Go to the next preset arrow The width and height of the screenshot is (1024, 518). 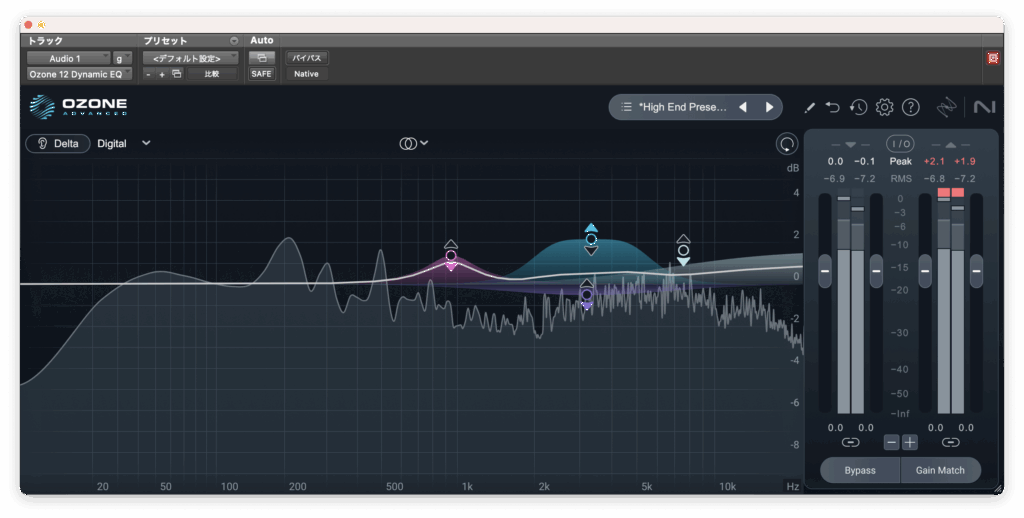tap(769, 107)
